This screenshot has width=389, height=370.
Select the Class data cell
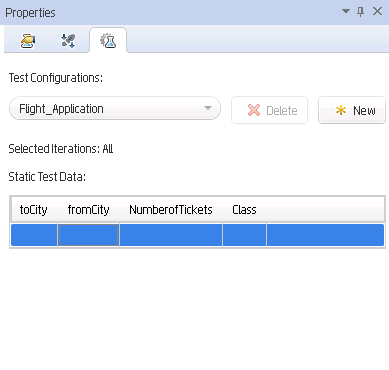pyautogui.click(x=245, y=235)
